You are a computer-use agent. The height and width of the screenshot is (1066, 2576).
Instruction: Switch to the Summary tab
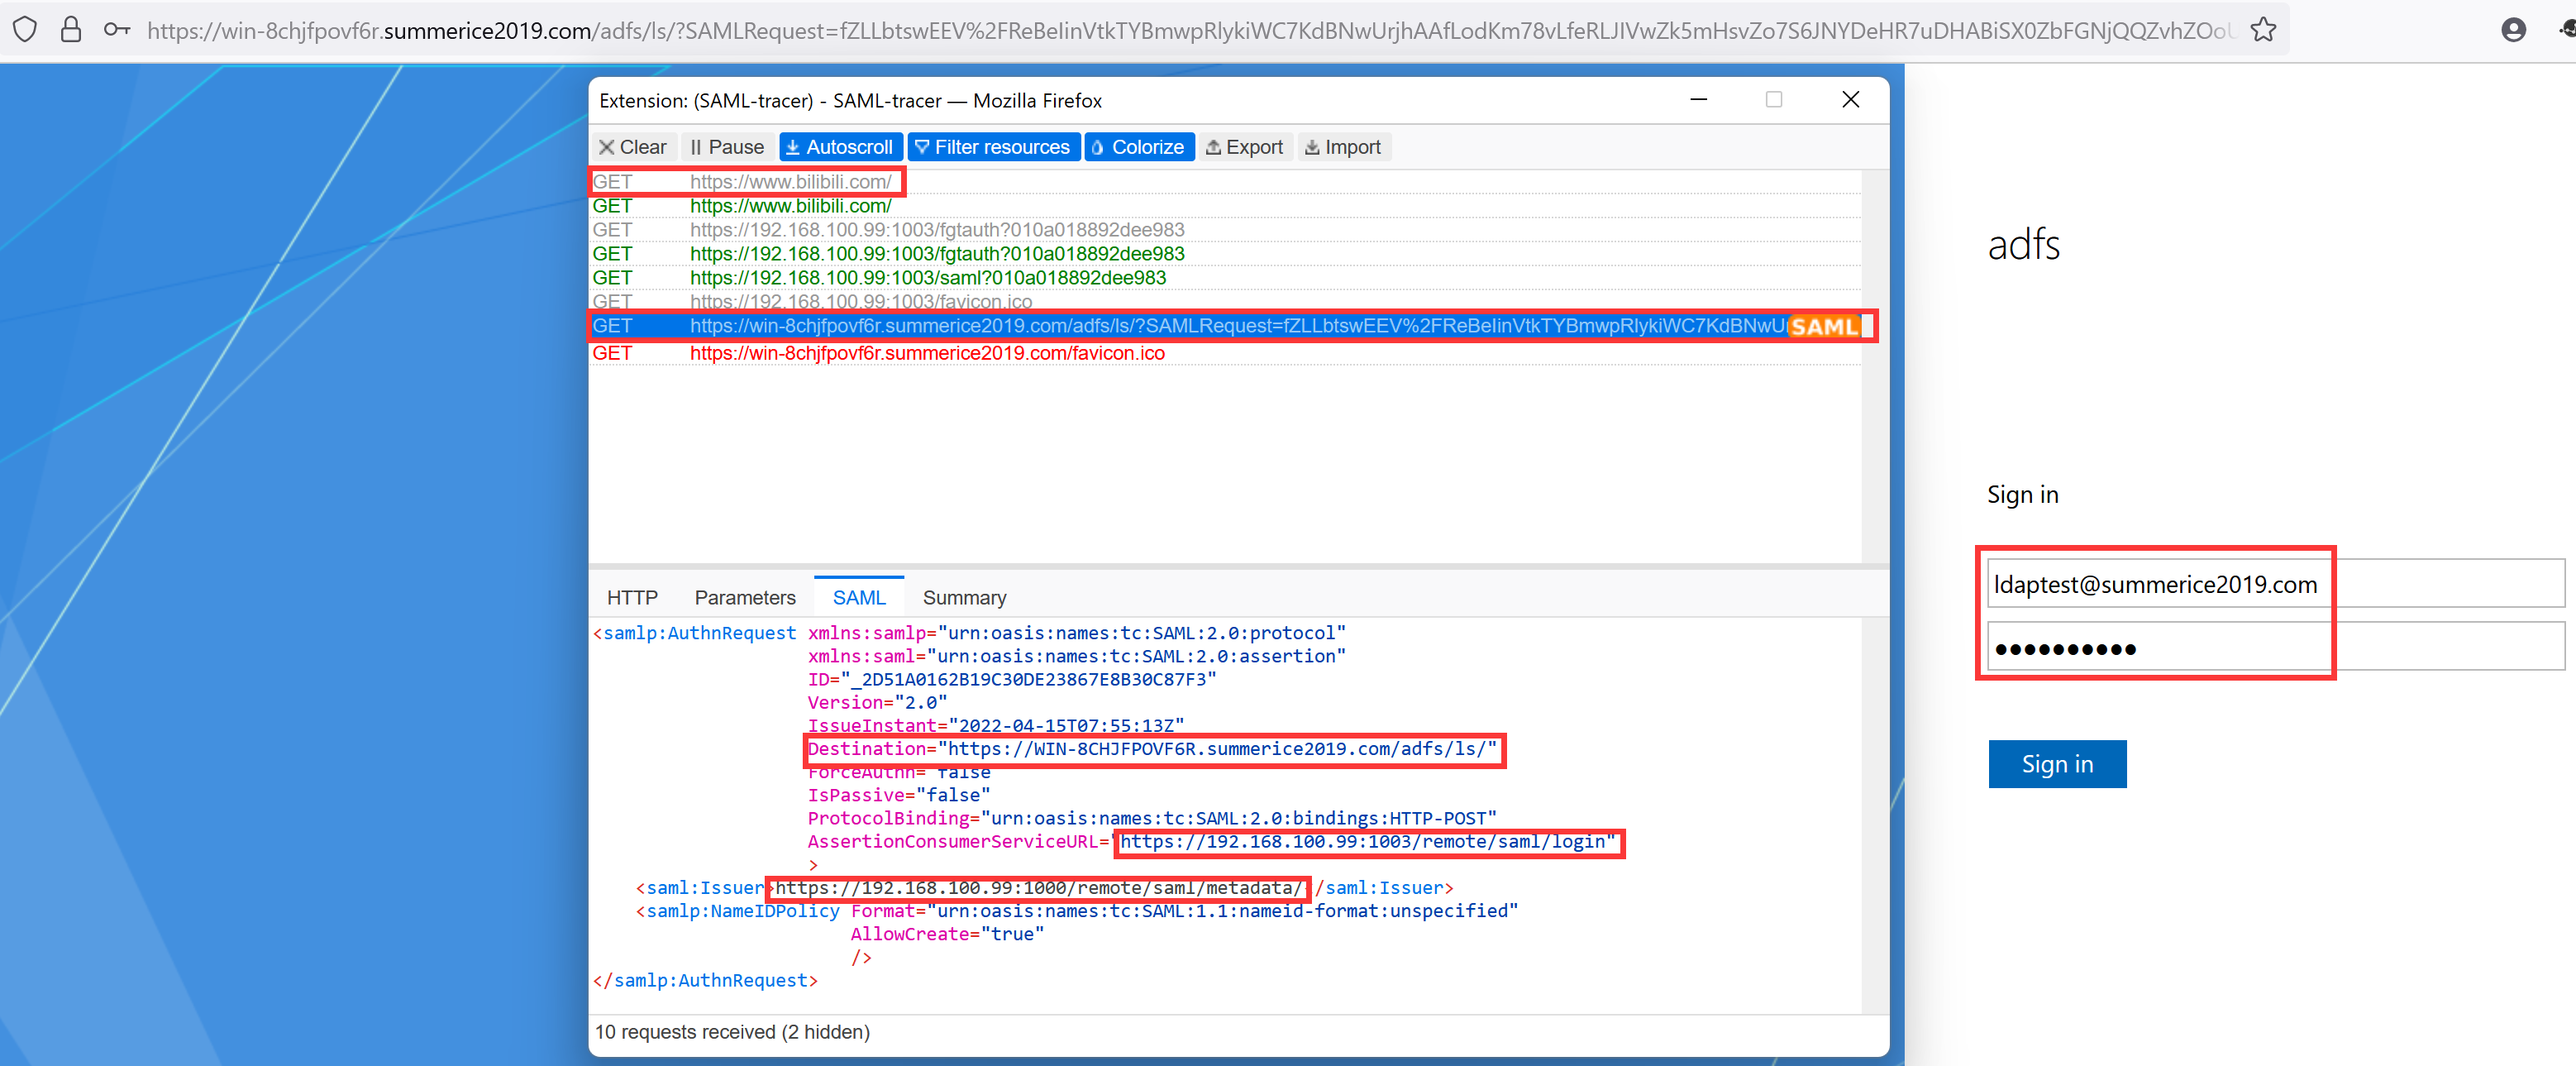pos(964,598)
